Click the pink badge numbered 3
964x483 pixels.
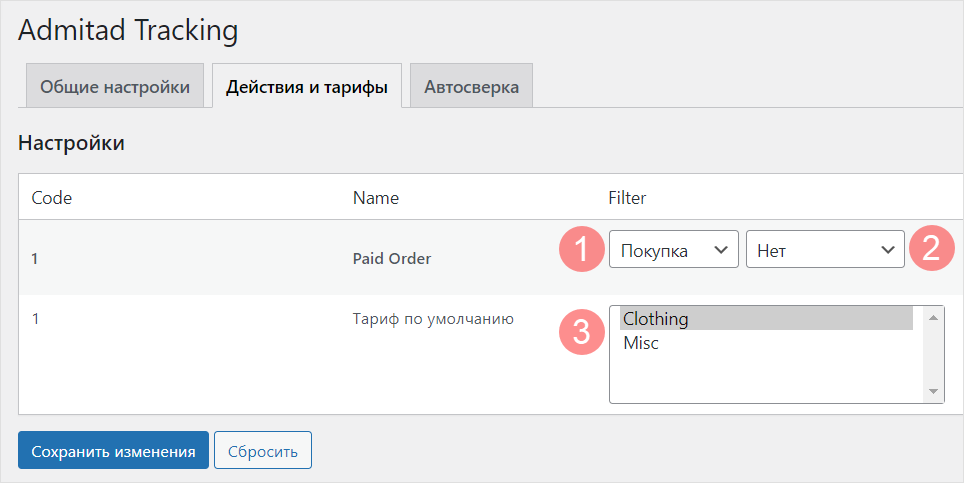[x=580, y=332]
